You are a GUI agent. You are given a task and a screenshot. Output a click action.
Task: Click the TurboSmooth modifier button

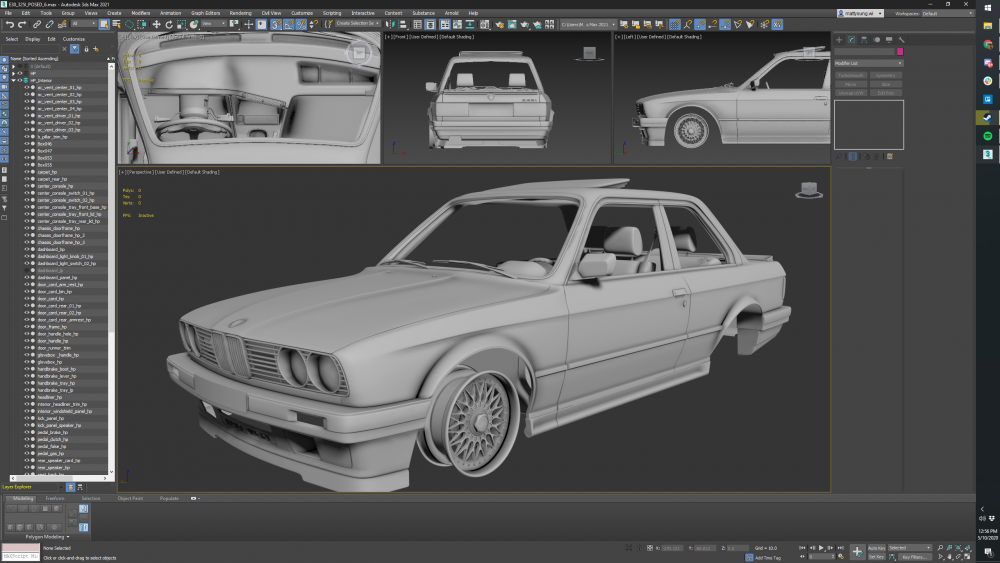coord(851,75)
